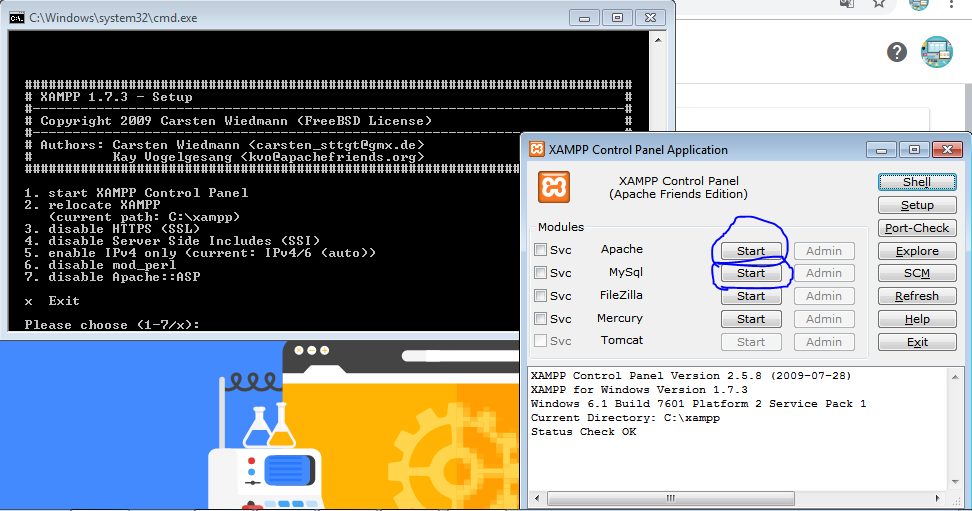Click '7. disable Apache::ASP' line in cmd

(x=112, y=277)
